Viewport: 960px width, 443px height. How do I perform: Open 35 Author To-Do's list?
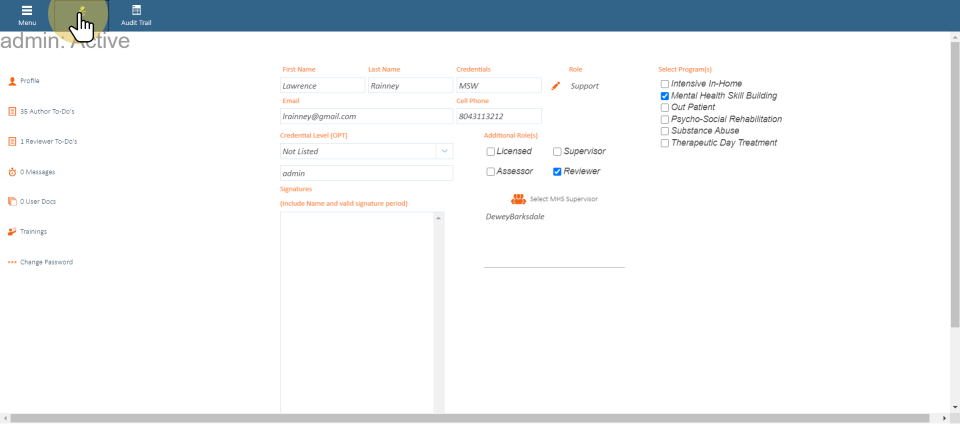[x=47, y=111]
